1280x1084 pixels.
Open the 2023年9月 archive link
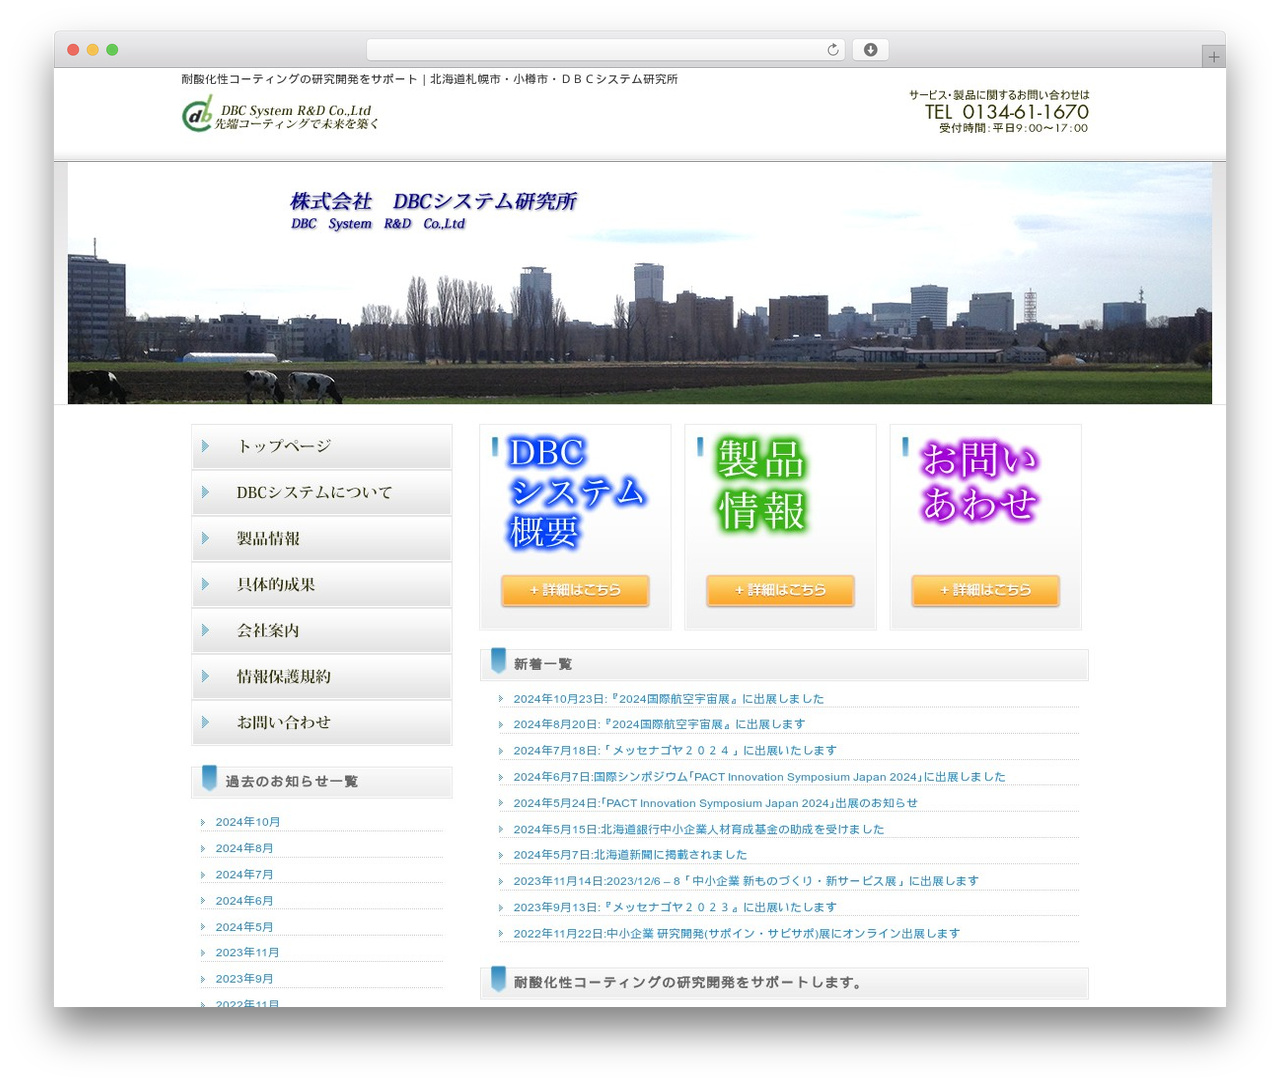[x=244, y=979]
